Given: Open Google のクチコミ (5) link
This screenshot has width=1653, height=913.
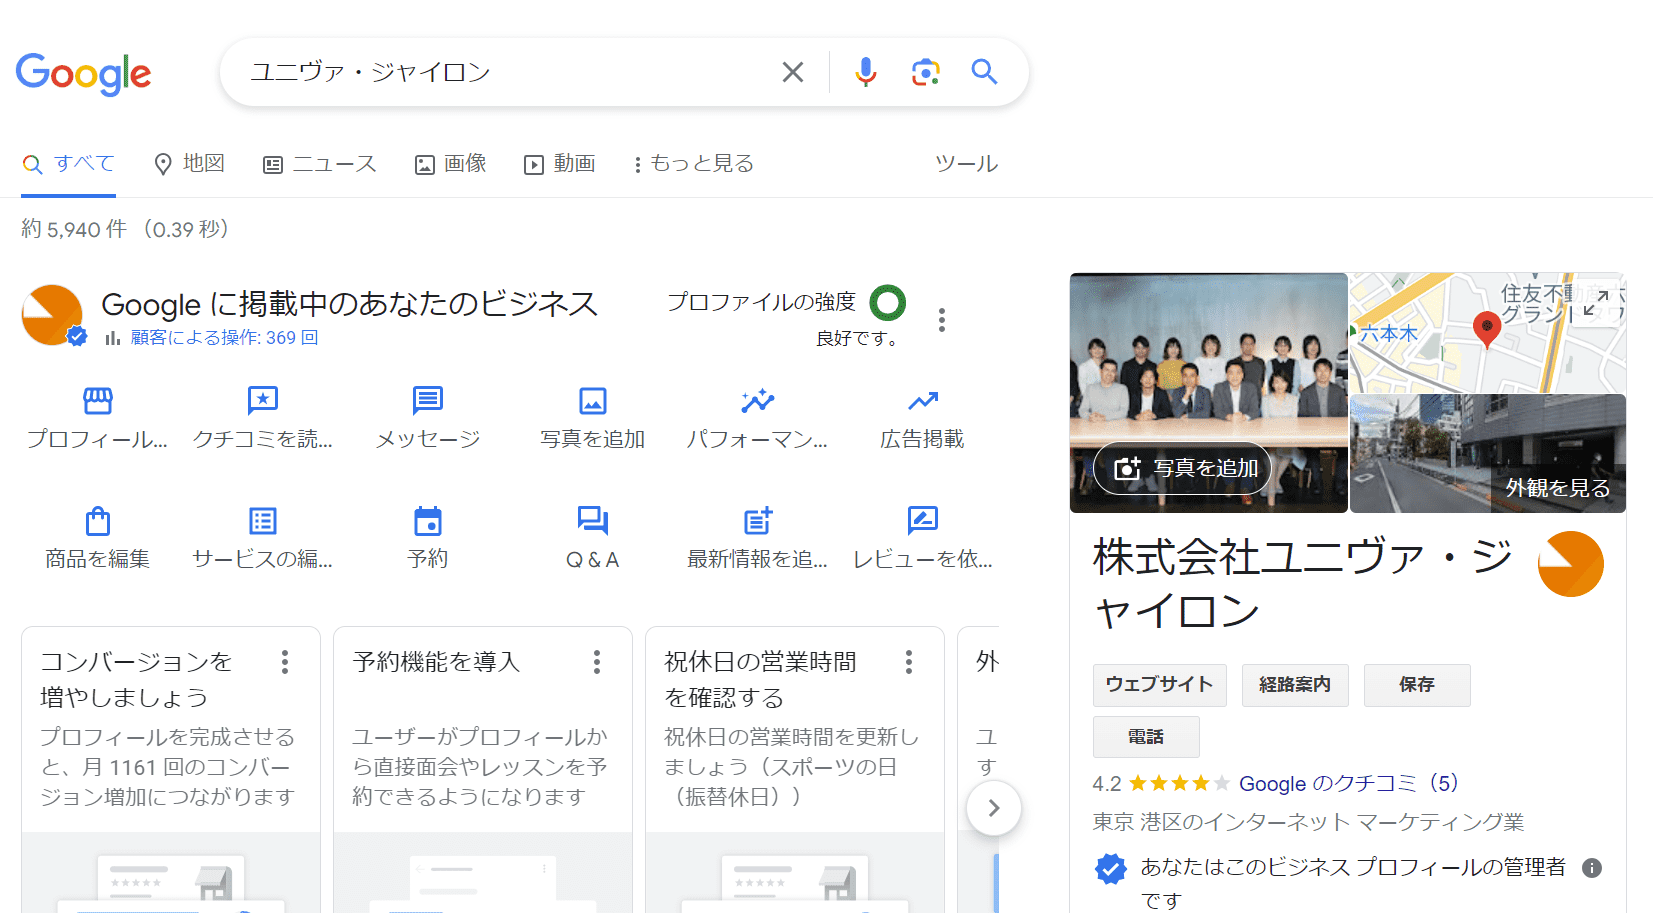Looking at the screenshot, I should [x=1349, y=783].
